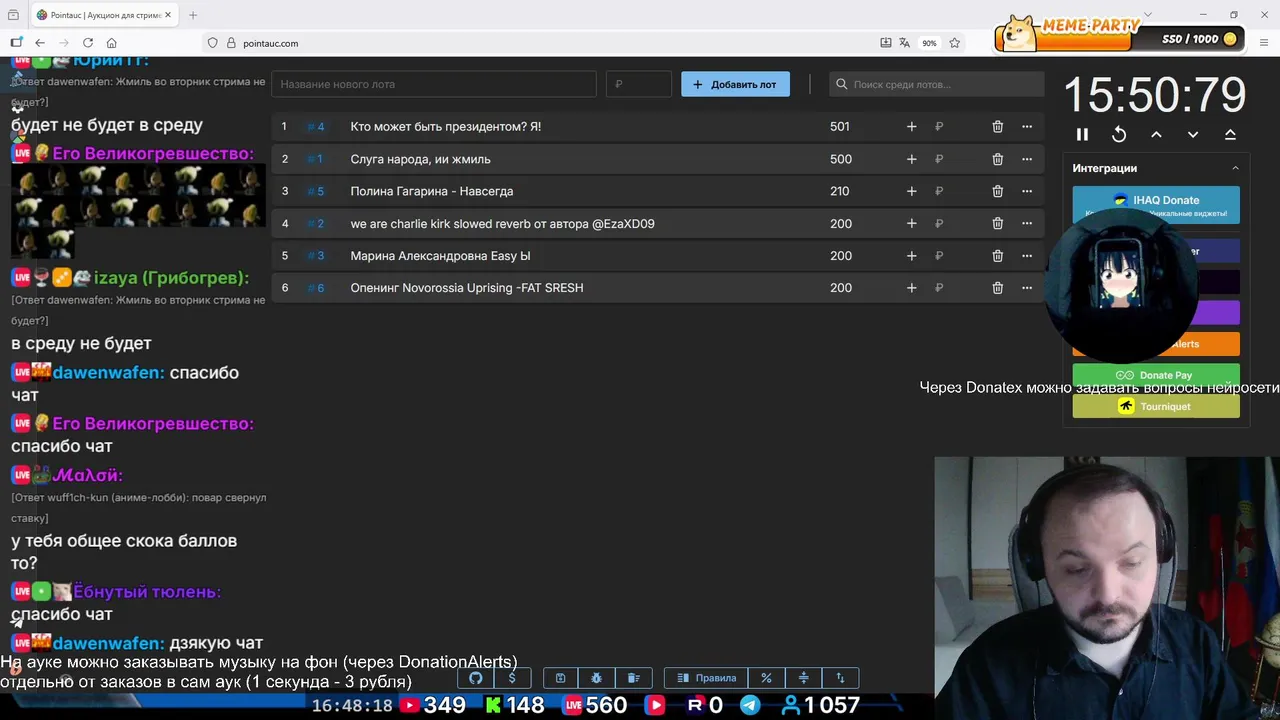Add amount to lot Кто может быть президентом
Screen dimensions: 1280x720
[911, 127]
